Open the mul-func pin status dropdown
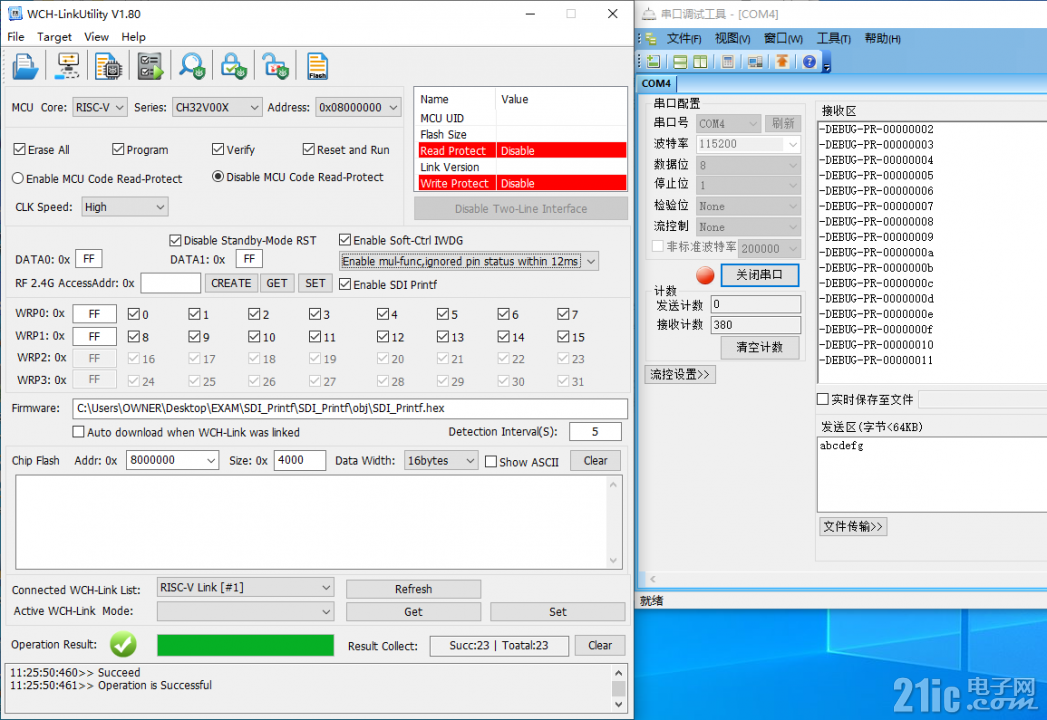 pyautogui.click(x=468, y=261)
